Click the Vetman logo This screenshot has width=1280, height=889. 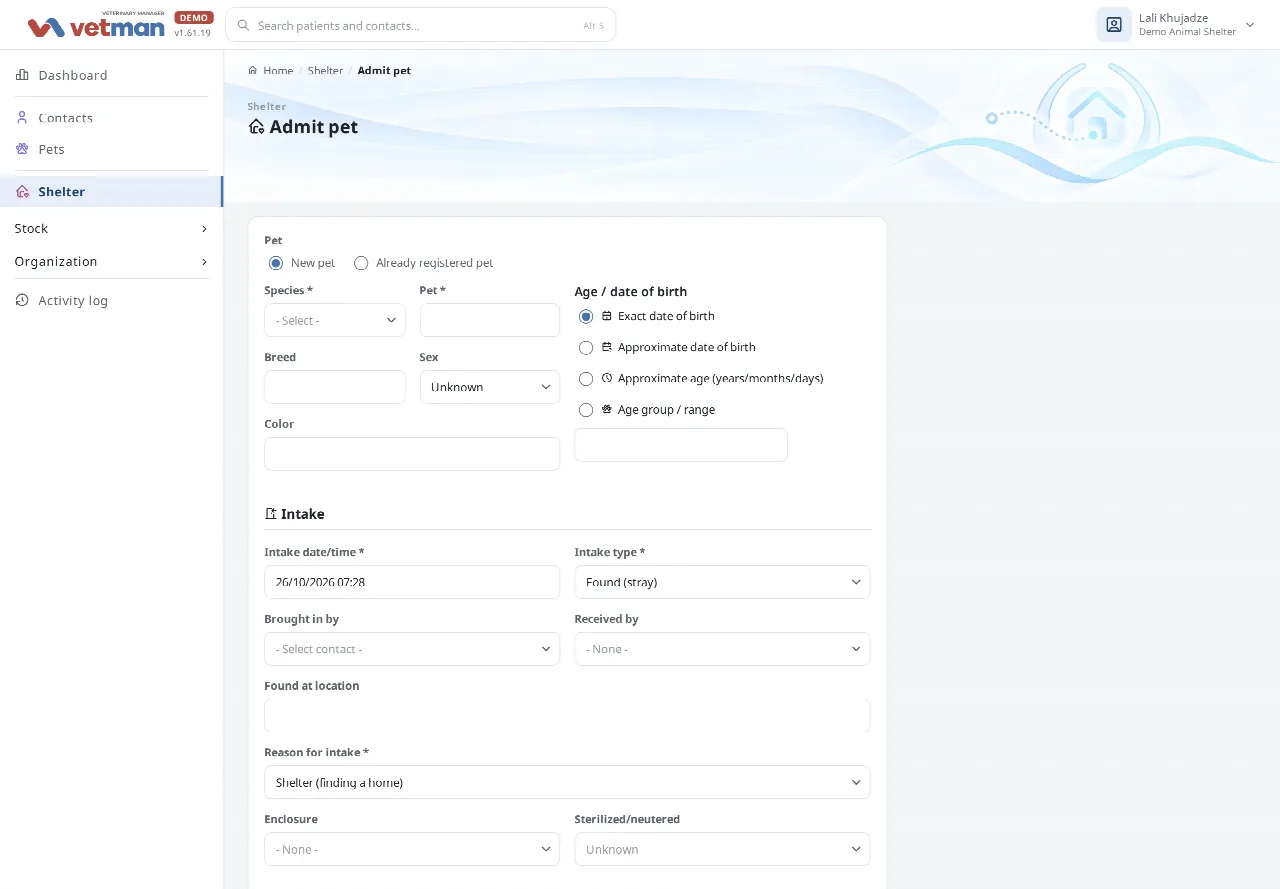tap(96, 26)
